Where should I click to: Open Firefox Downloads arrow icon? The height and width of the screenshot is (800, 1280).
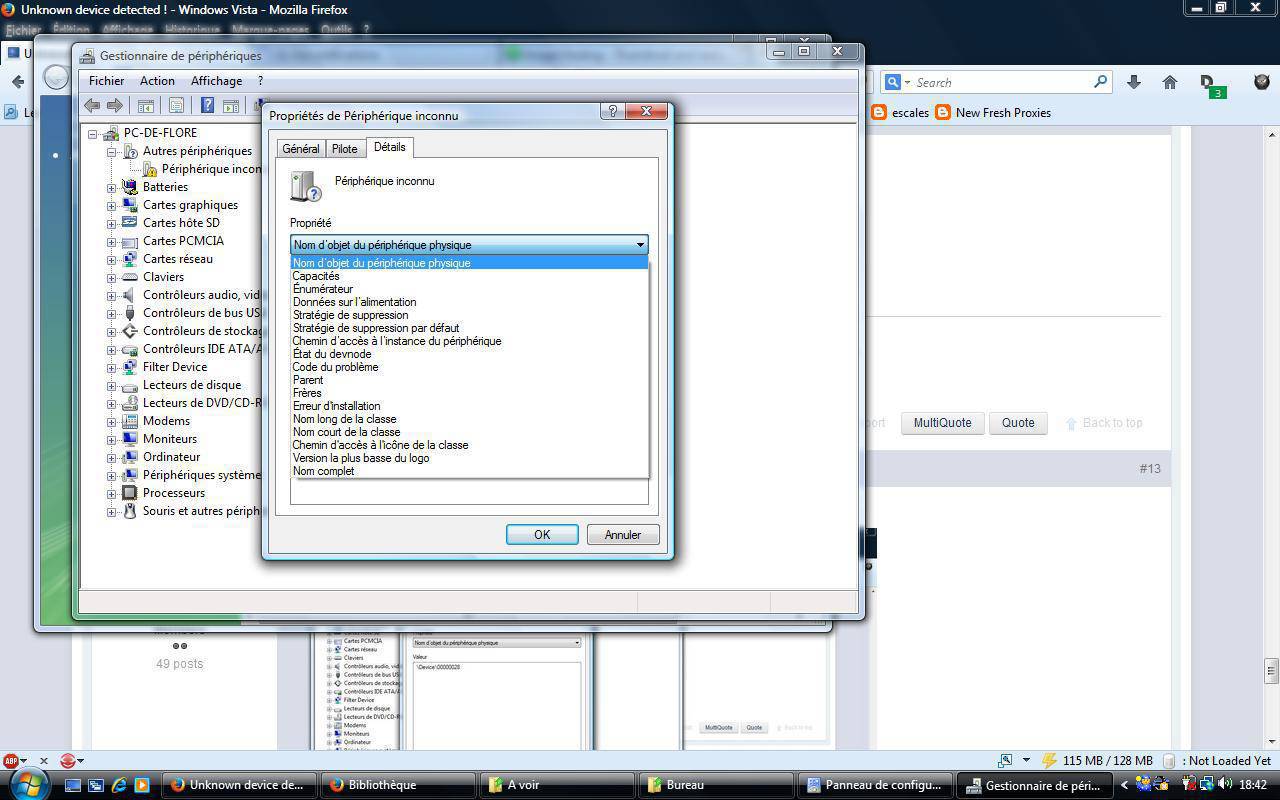point(1134,83)
